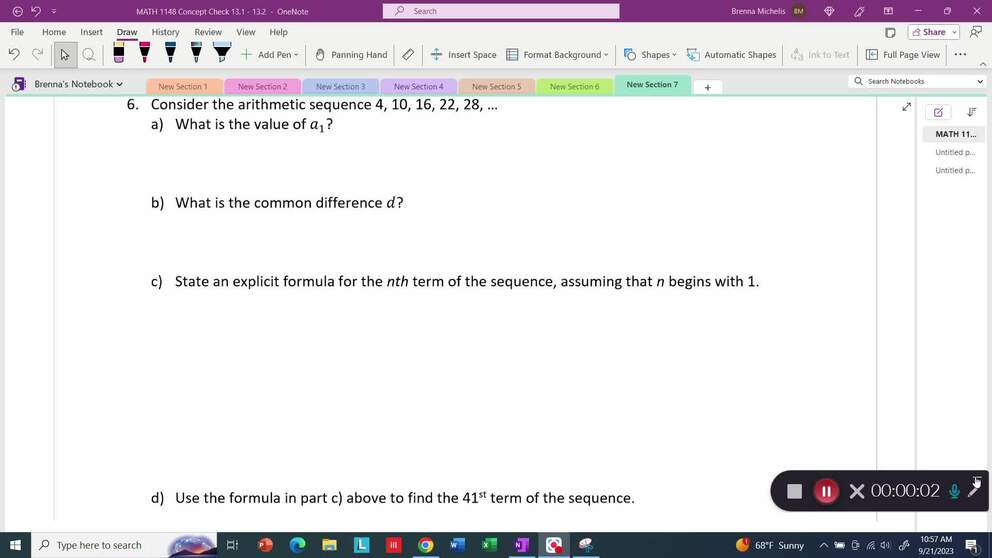Switch to Full Page View
Viewport: 992px width, 558px height.
(903, 55)
